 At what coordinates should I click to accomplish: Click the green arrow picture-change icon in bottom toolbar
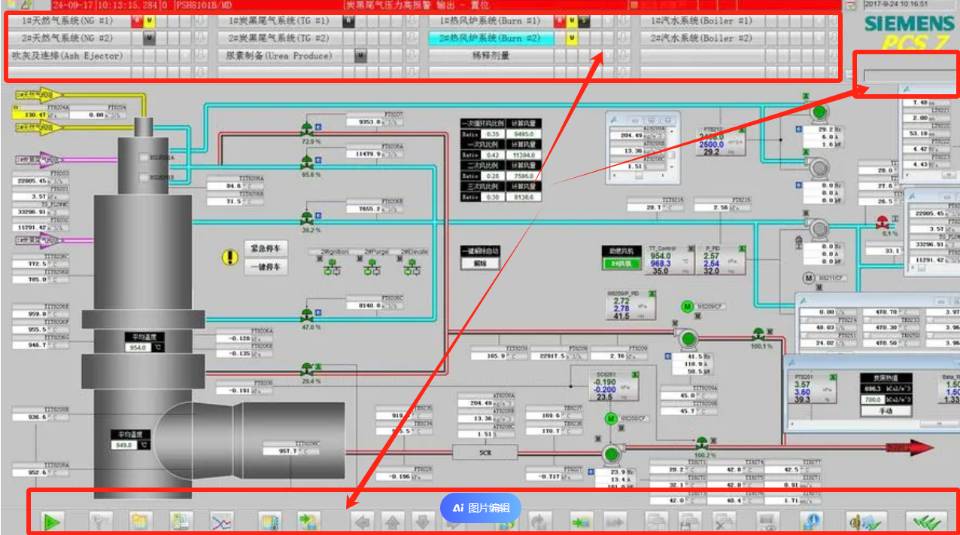580,522
